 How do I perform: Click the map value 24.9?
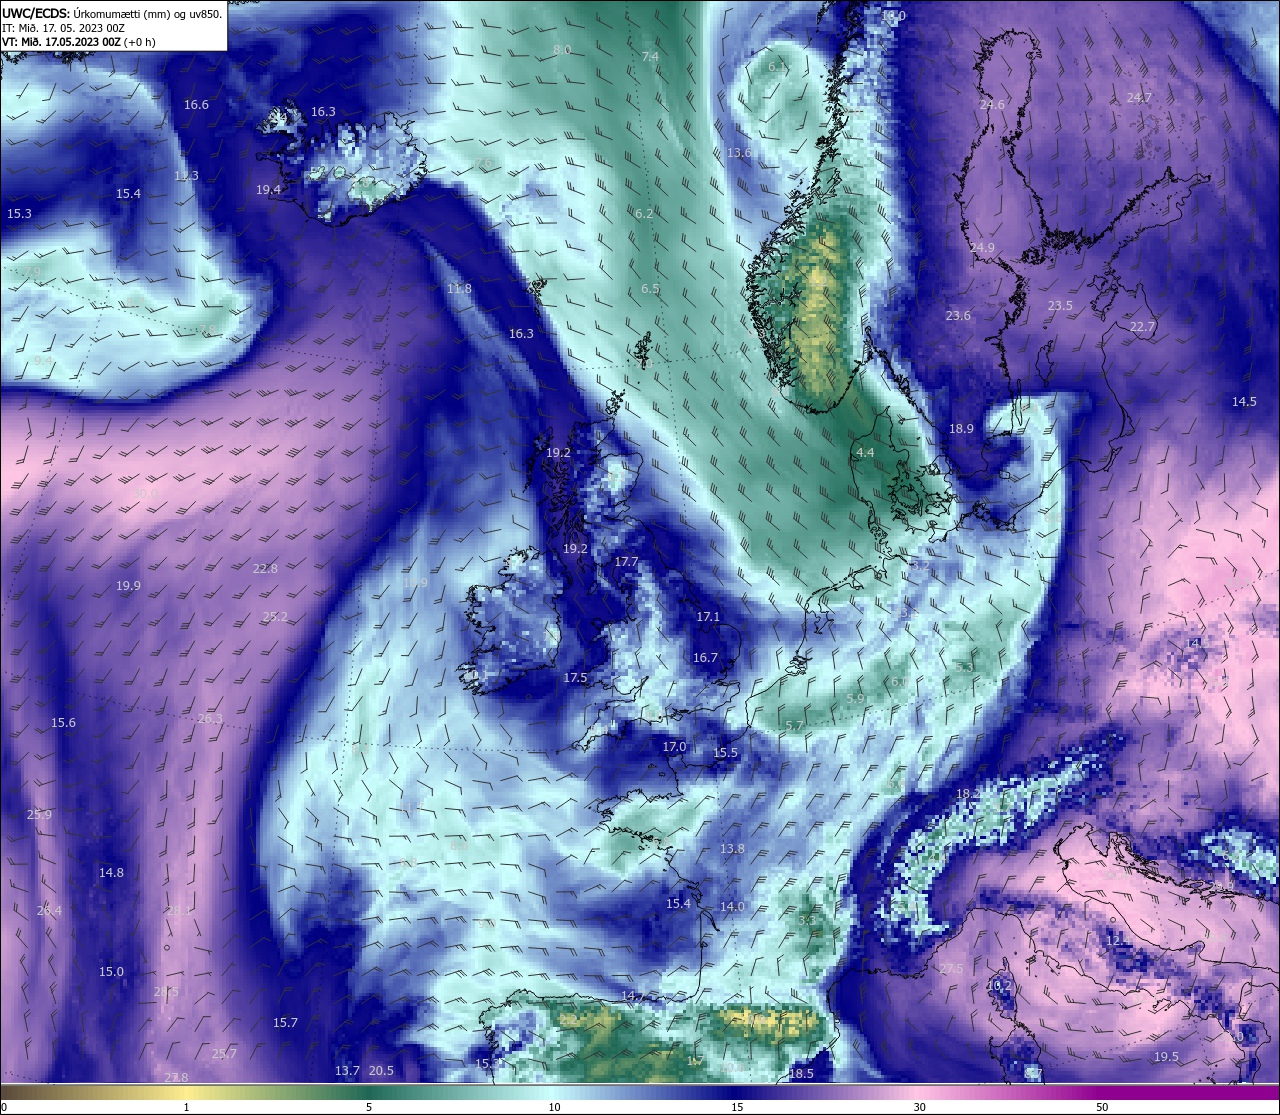click(x=982, y=248)
